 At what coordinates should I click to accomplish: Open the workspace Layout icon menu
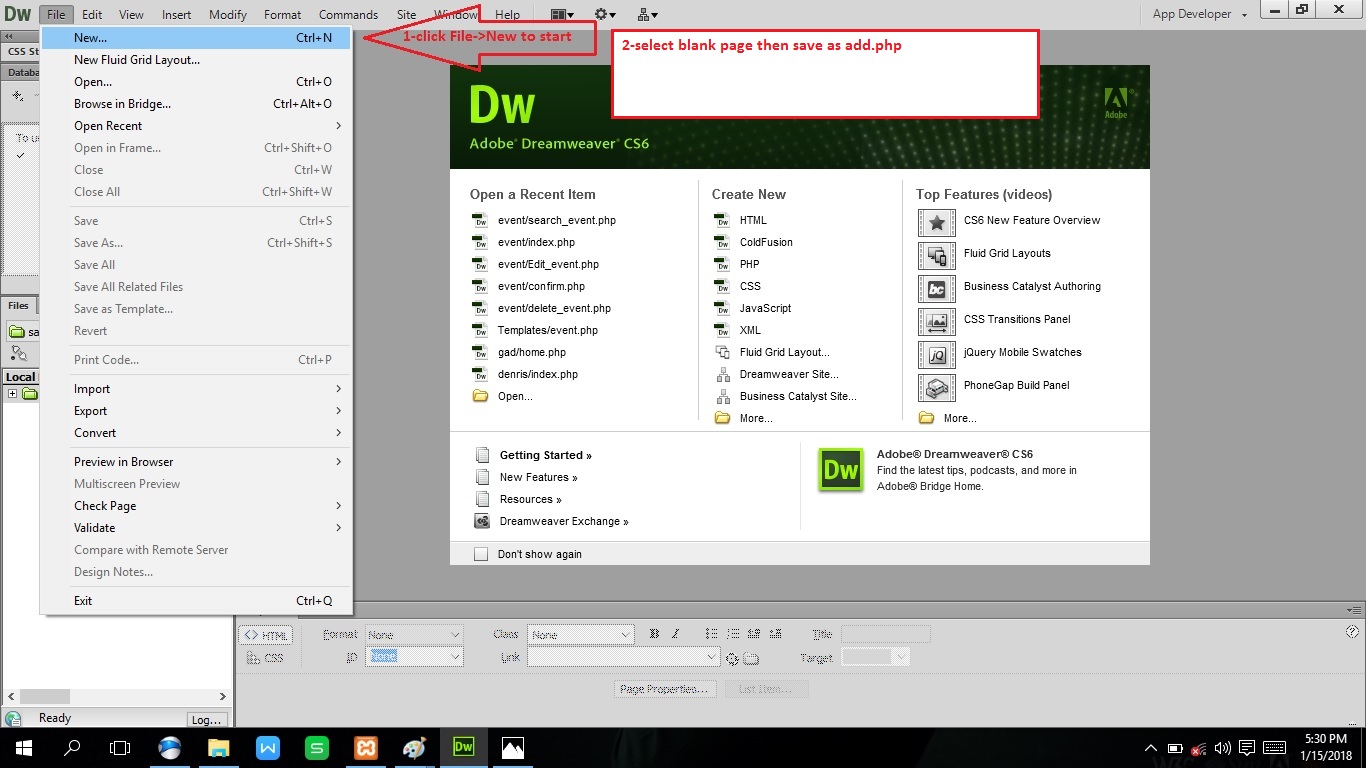tap(563, 14)
